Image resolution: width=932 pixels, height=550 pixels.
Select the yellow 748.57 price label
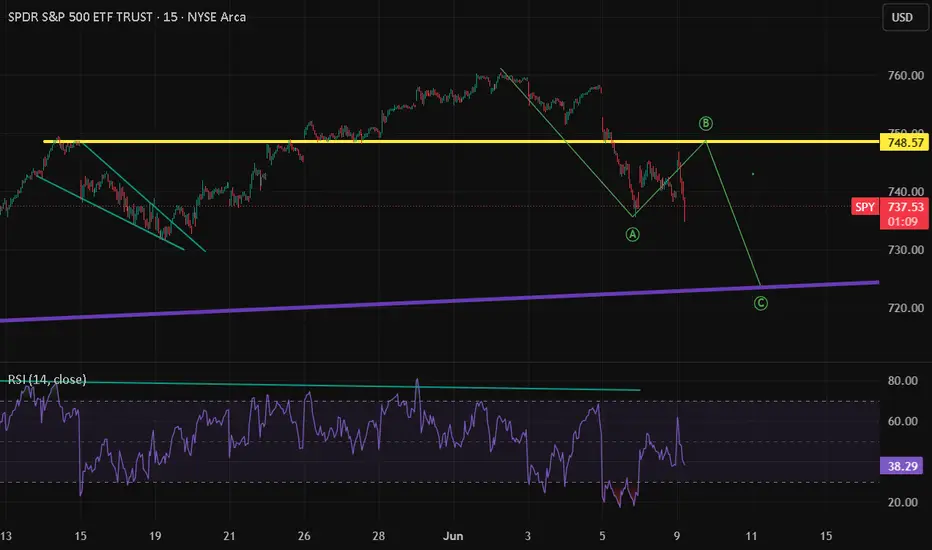tap(905, 143)
